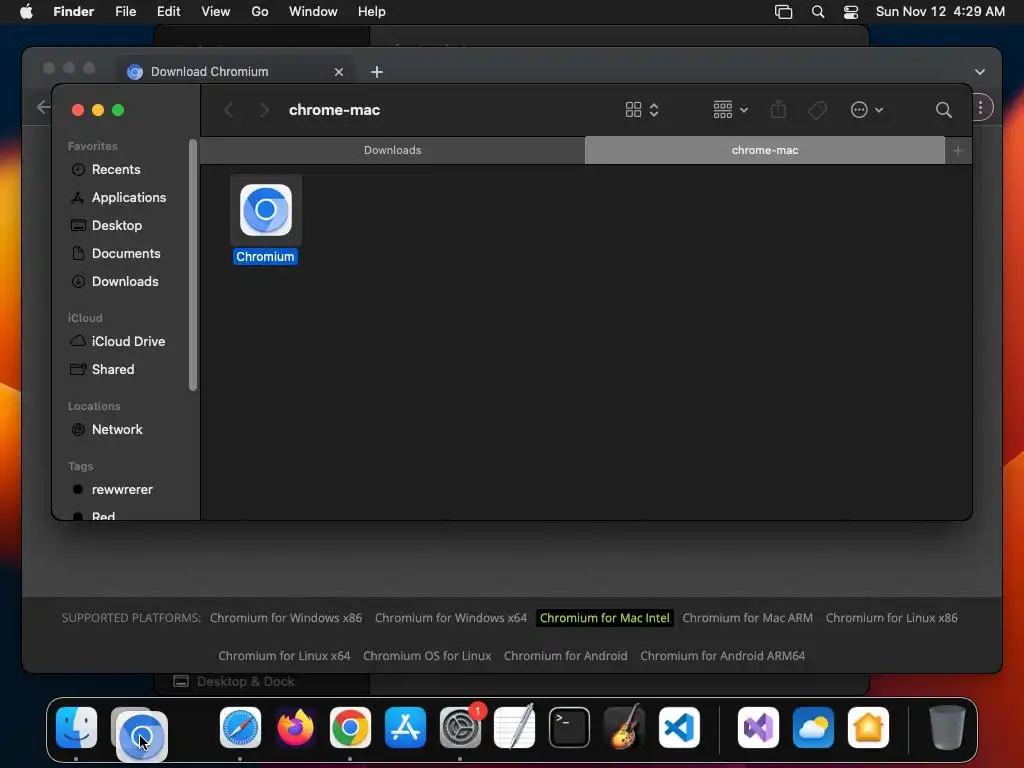Launch Safari from the Dock
The width and height of the screenshot is (1024, 768).
point(240,728)
